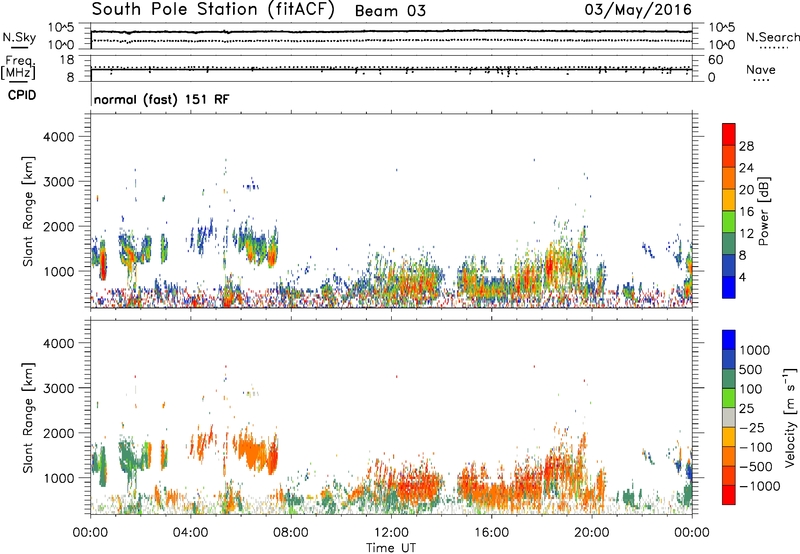Click the '16' label on Power colorbar

click(746, 212)
